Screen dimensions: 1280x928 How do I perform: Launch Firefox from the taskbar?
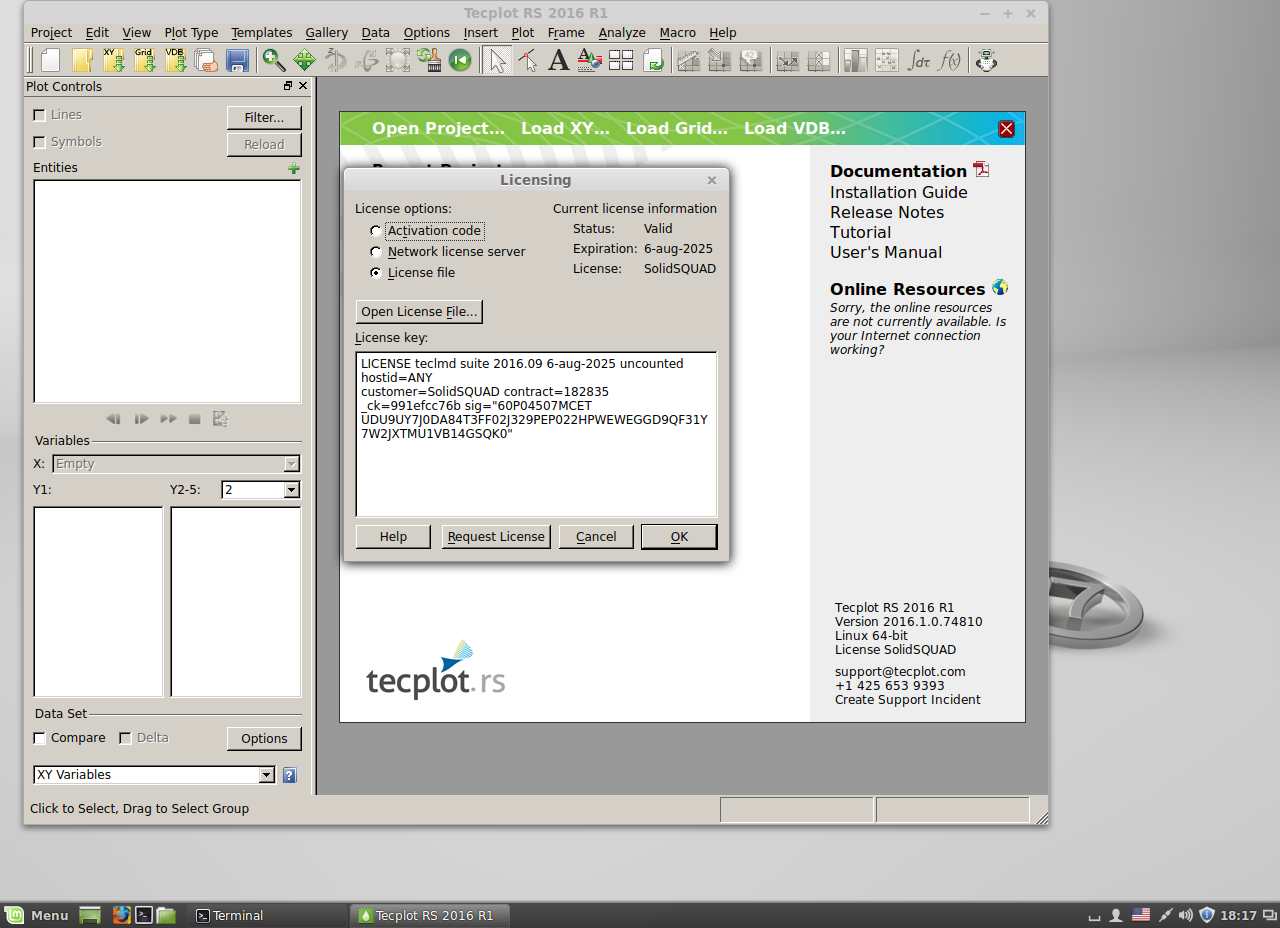point(122,915)
